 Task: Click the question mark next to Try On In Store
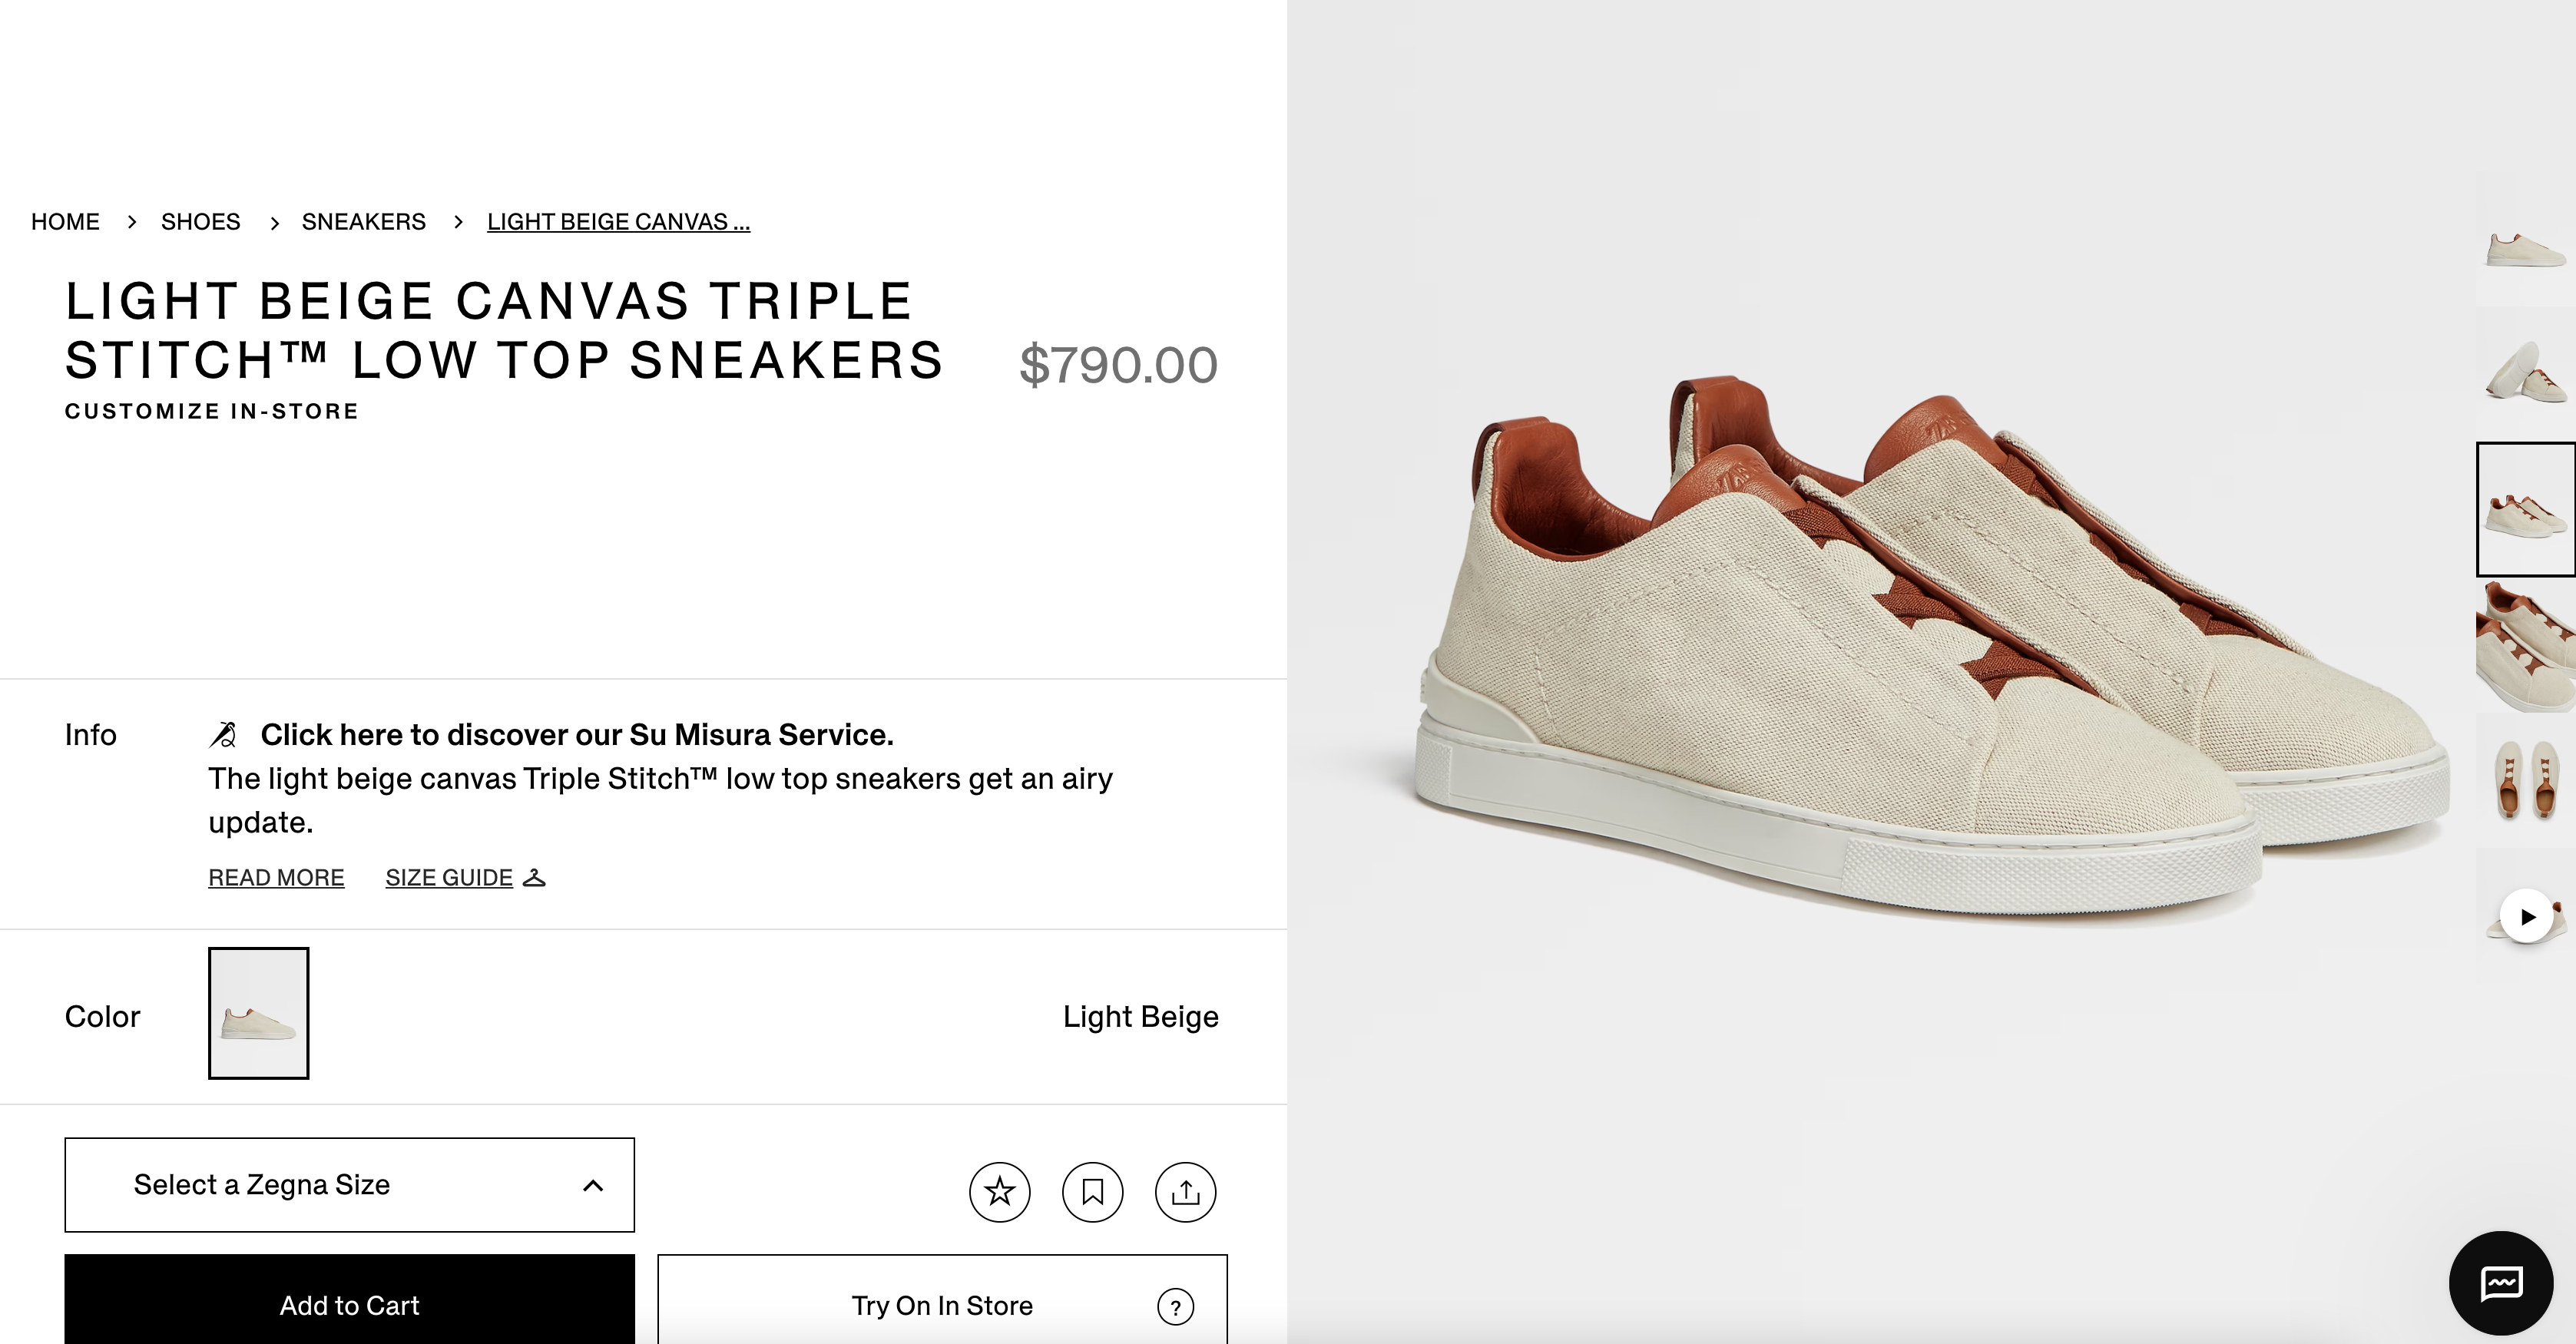click(x=1175, y=1306)
